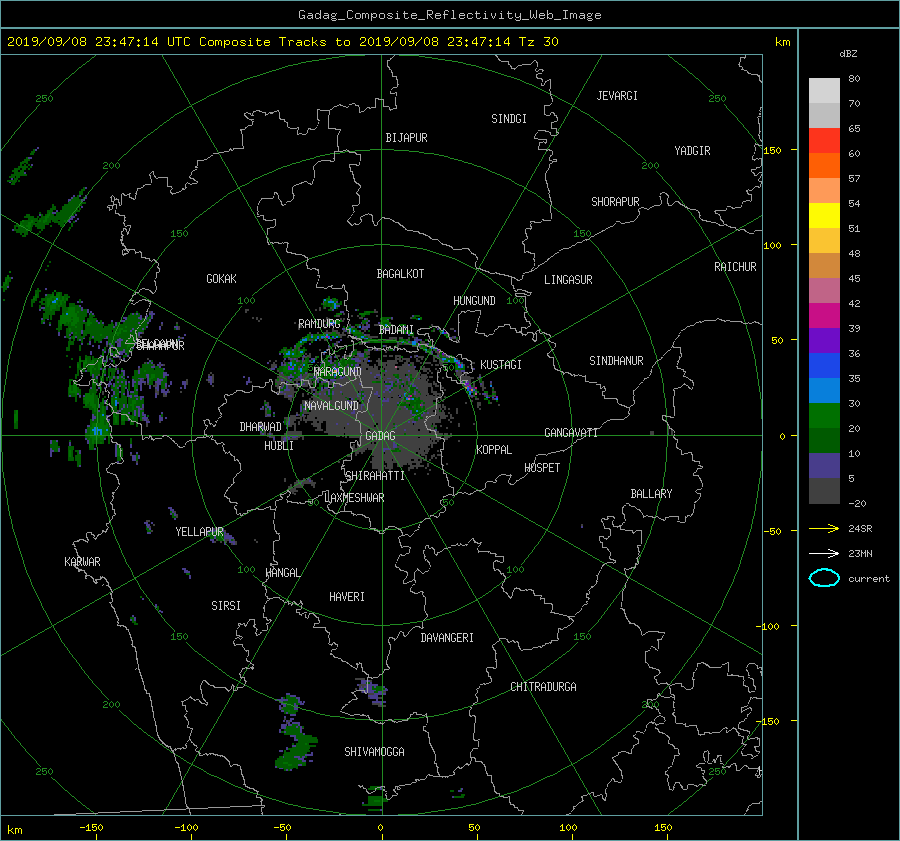Click the SHORAPUR city label
900x841 pixels.
coord(615,202)
